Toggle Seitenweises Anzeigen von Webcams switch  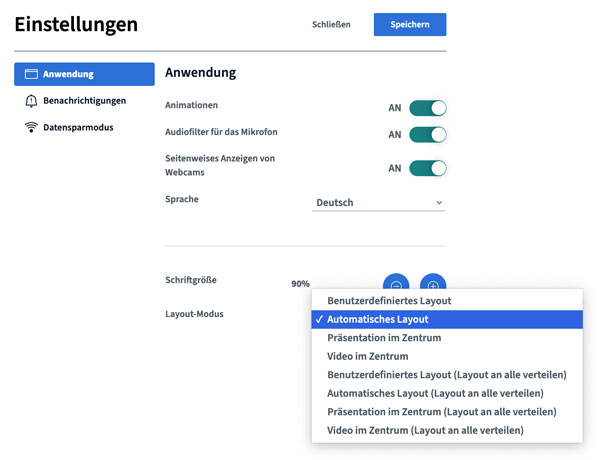427,168
